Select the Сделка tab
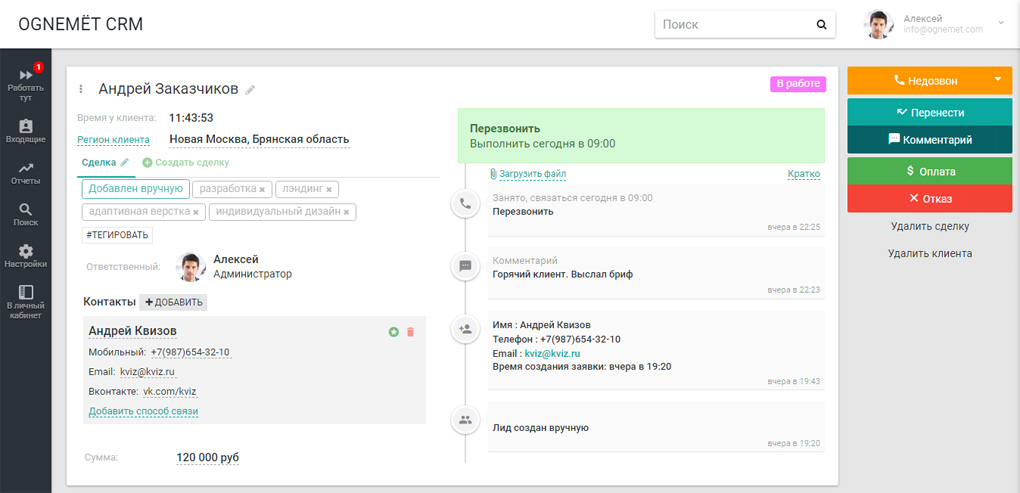Screen dimensions: 1020x493 99,162
